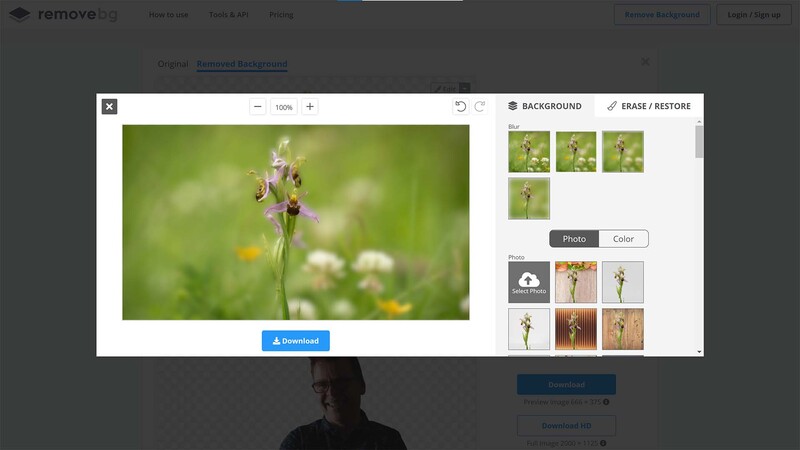Select the first blur thumbnail in the Blur section
Viewport: 800px width, 450px height.
(529, 152)
